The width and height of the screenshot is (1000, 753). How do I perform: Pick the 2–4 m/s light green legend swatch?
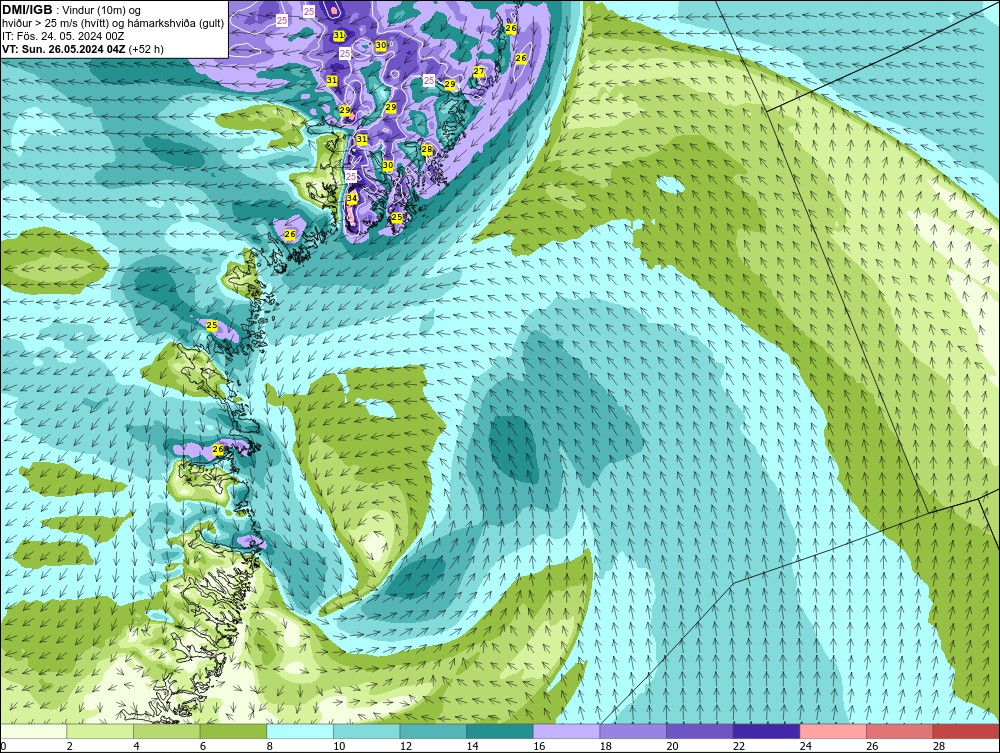click(x=100, y=731)
